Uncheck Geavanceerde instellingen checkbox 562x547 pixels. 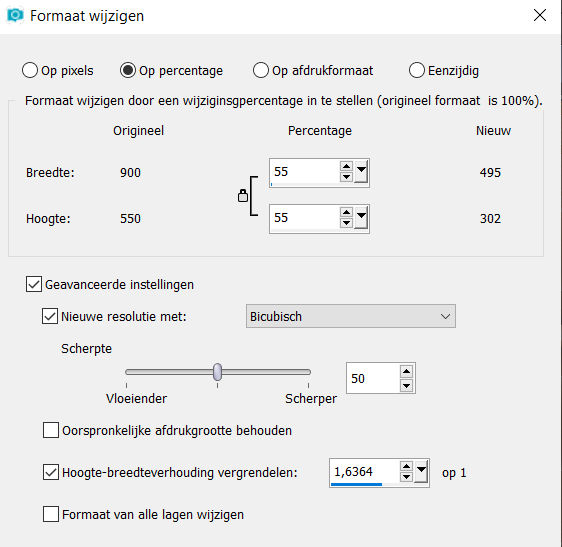click(x=34, y=284)
